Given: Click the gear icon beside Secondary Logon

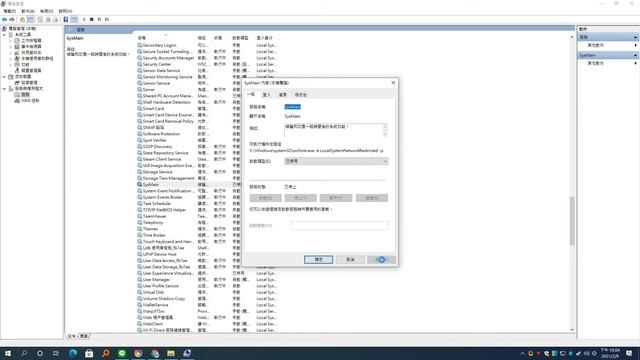Looking at the screenshot, I should [140, 45].
